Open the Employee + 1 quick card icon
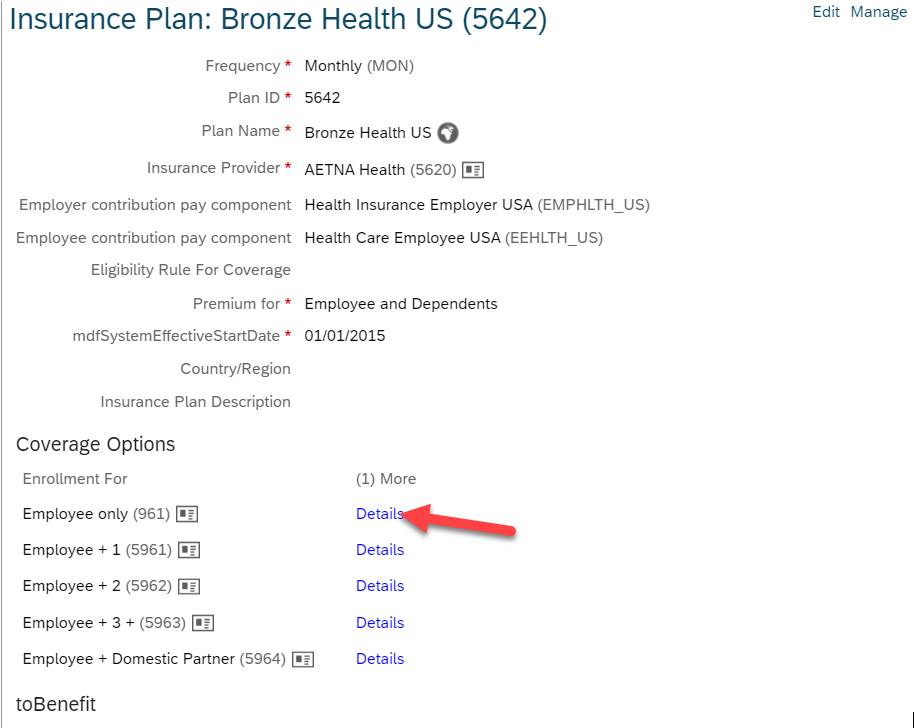 [x=189, y=550]
